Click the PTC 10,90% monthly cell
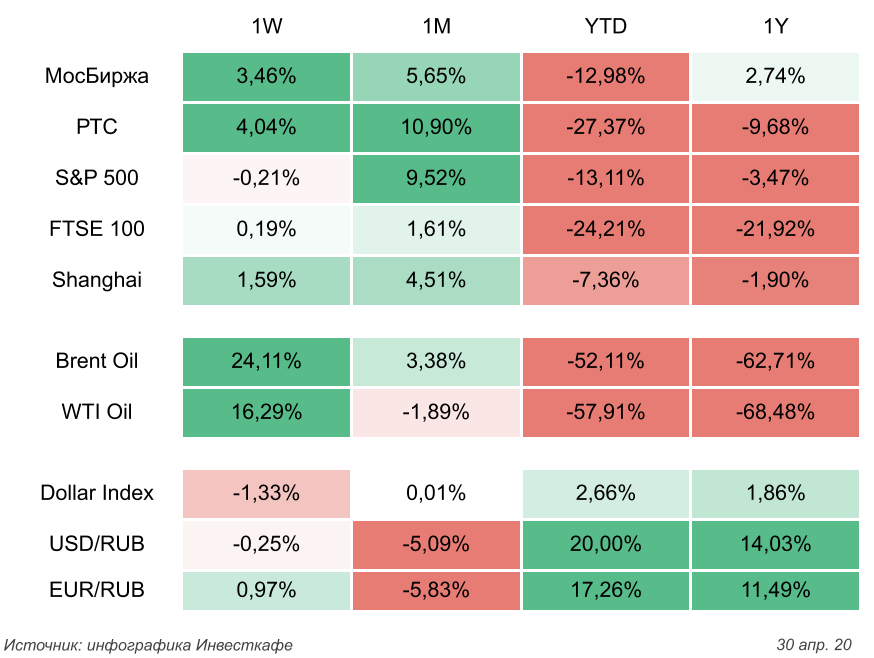874x658 pixels. tap(436, 127)
